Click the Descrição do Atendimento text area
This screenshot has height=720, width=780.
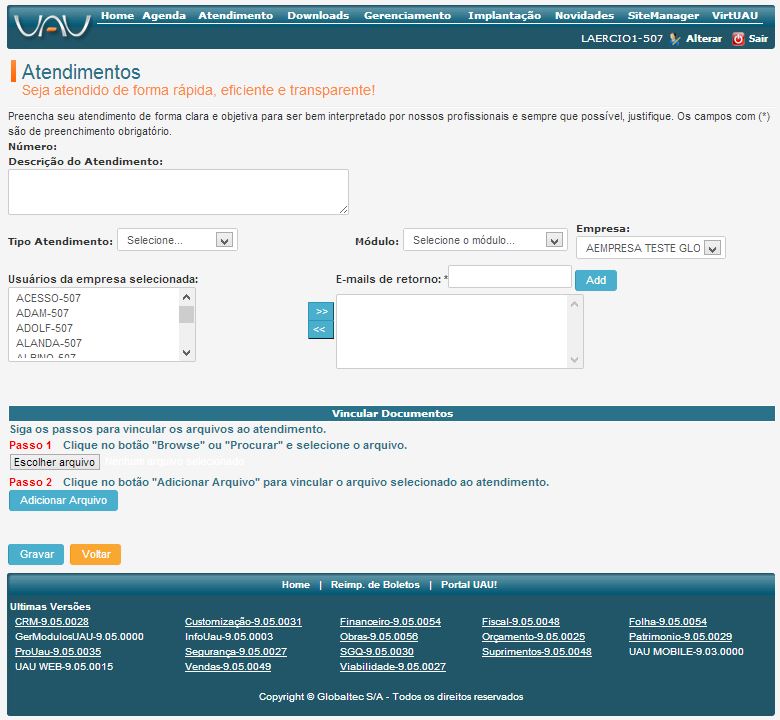178,191
